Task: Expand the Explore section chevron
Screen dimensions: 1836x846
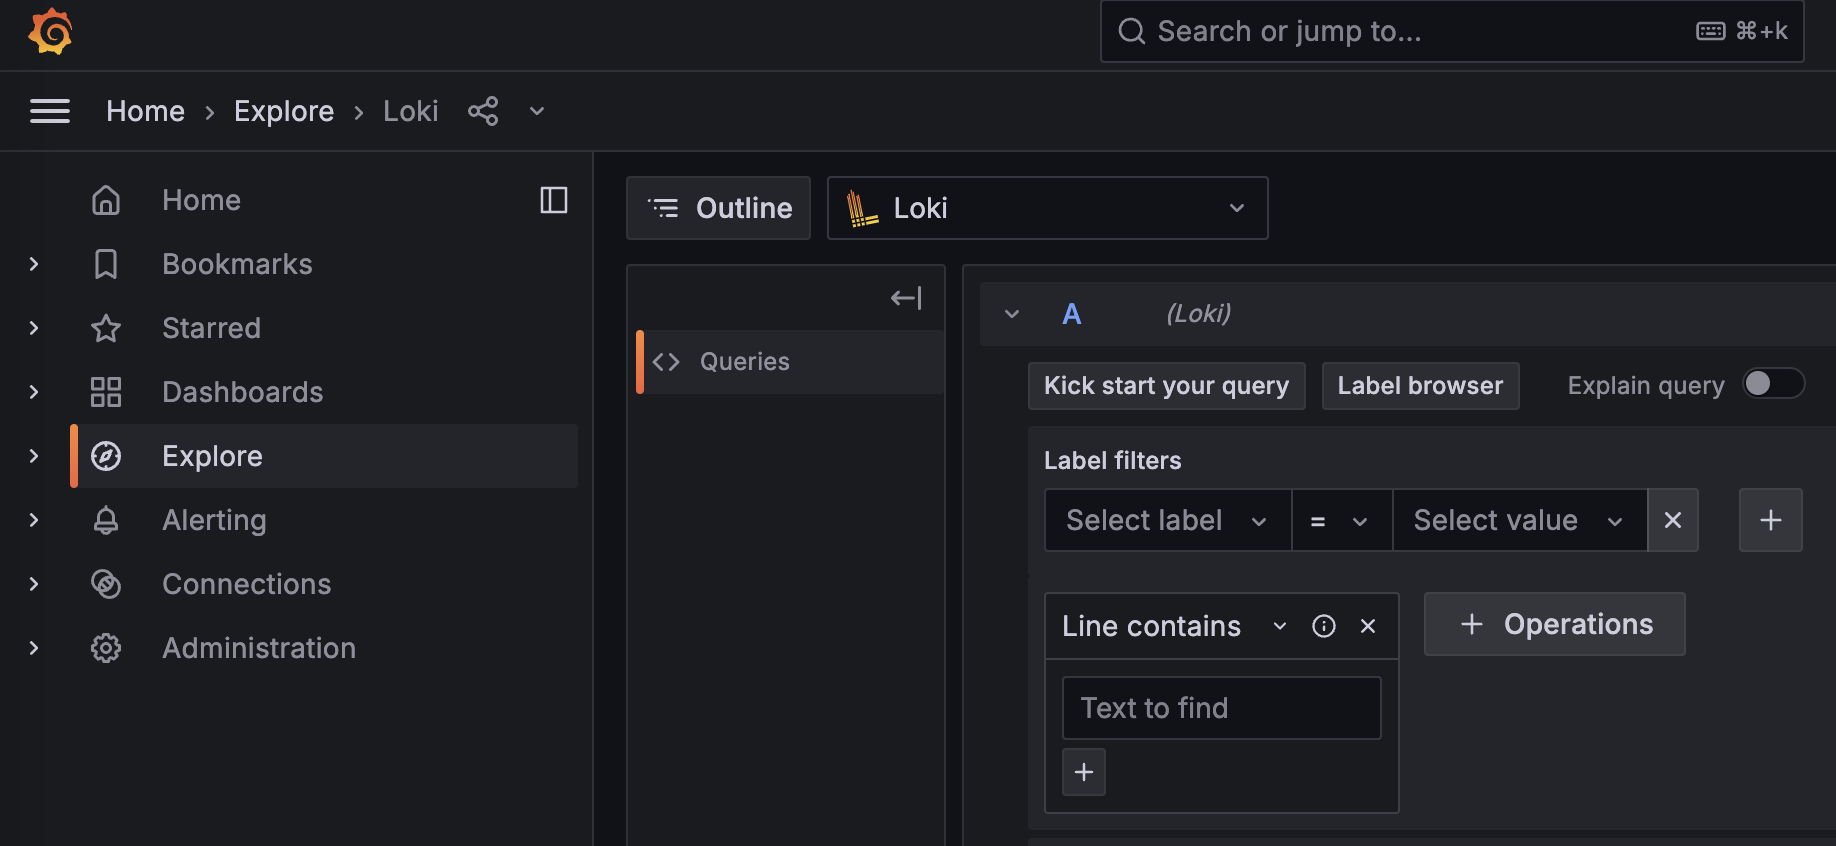Action: 34,456
